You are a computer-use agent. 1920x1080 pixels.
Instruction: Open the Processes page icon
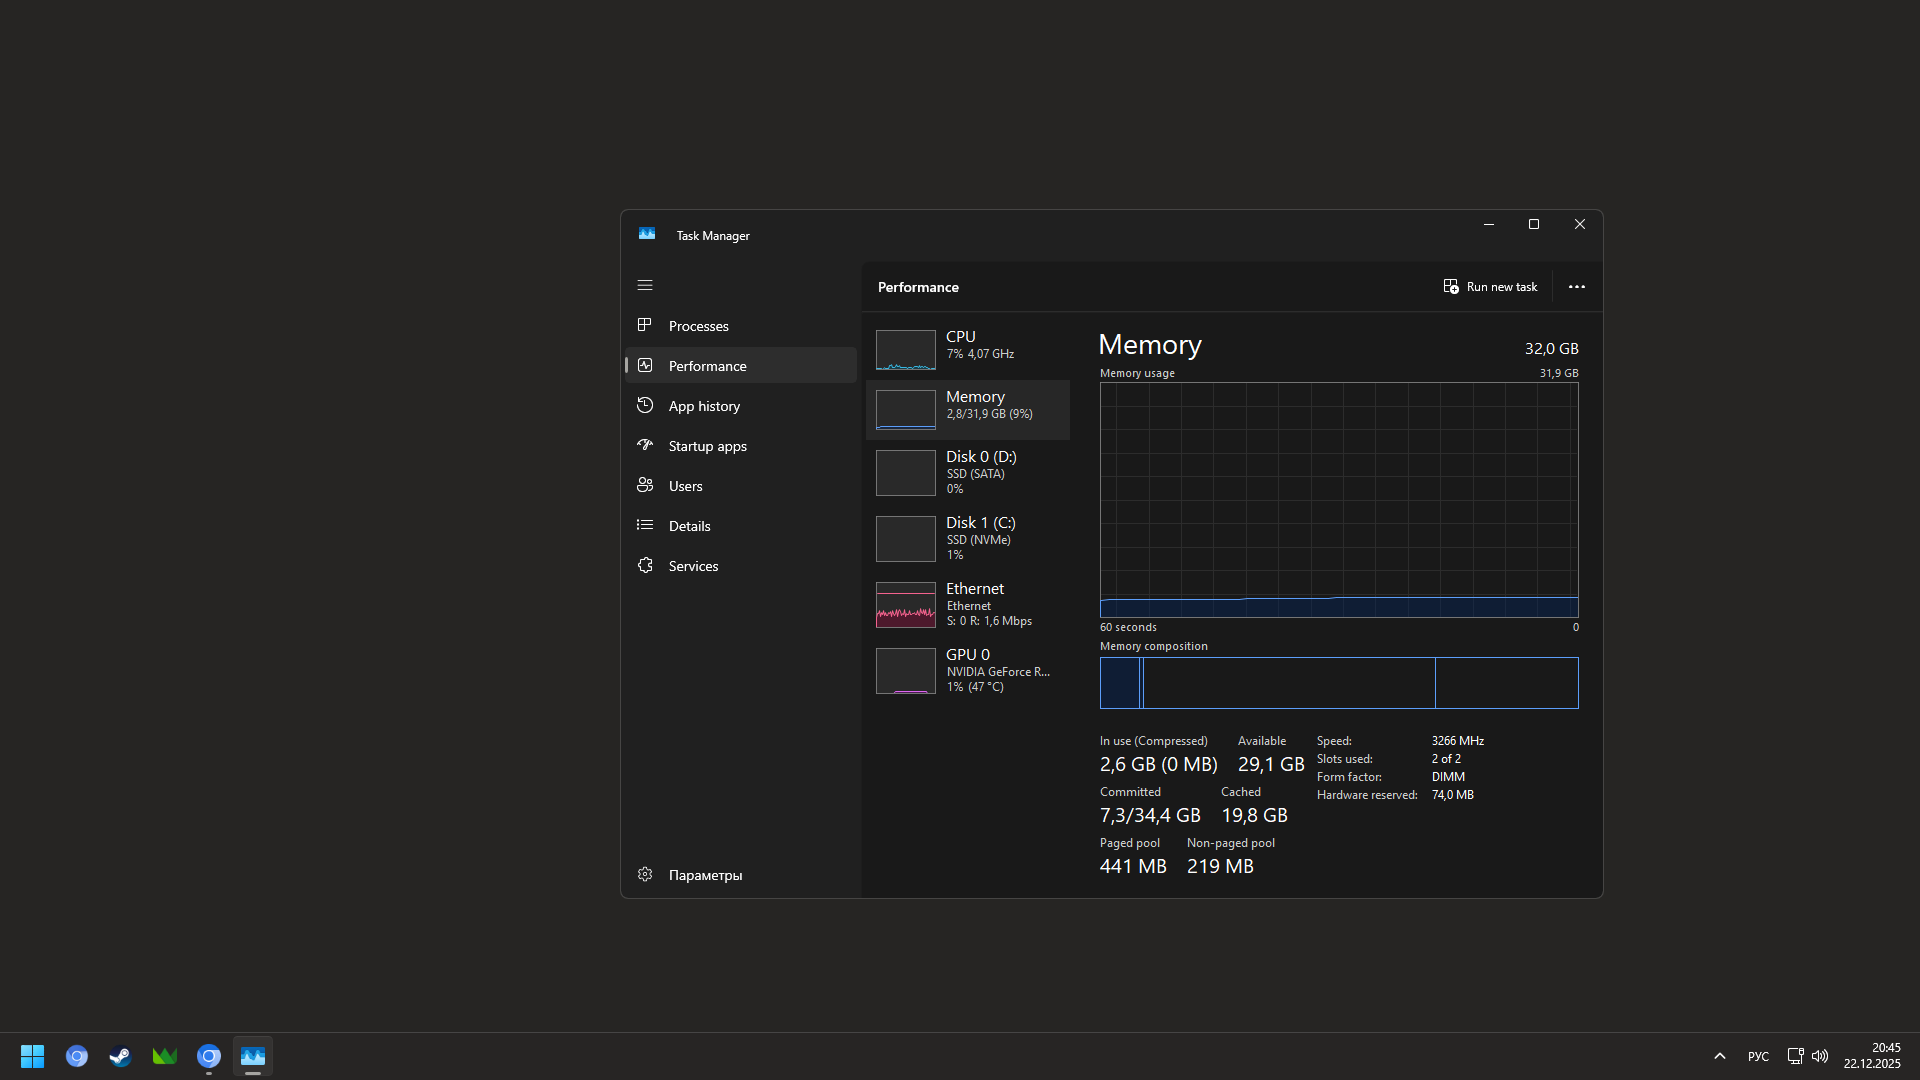(645, 326)
